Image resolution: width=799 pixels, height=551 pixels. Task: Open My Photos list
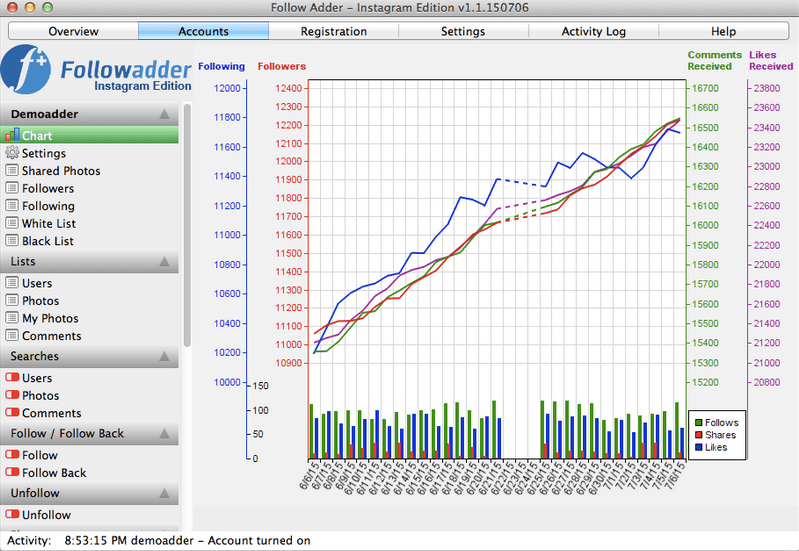(89, 318)
